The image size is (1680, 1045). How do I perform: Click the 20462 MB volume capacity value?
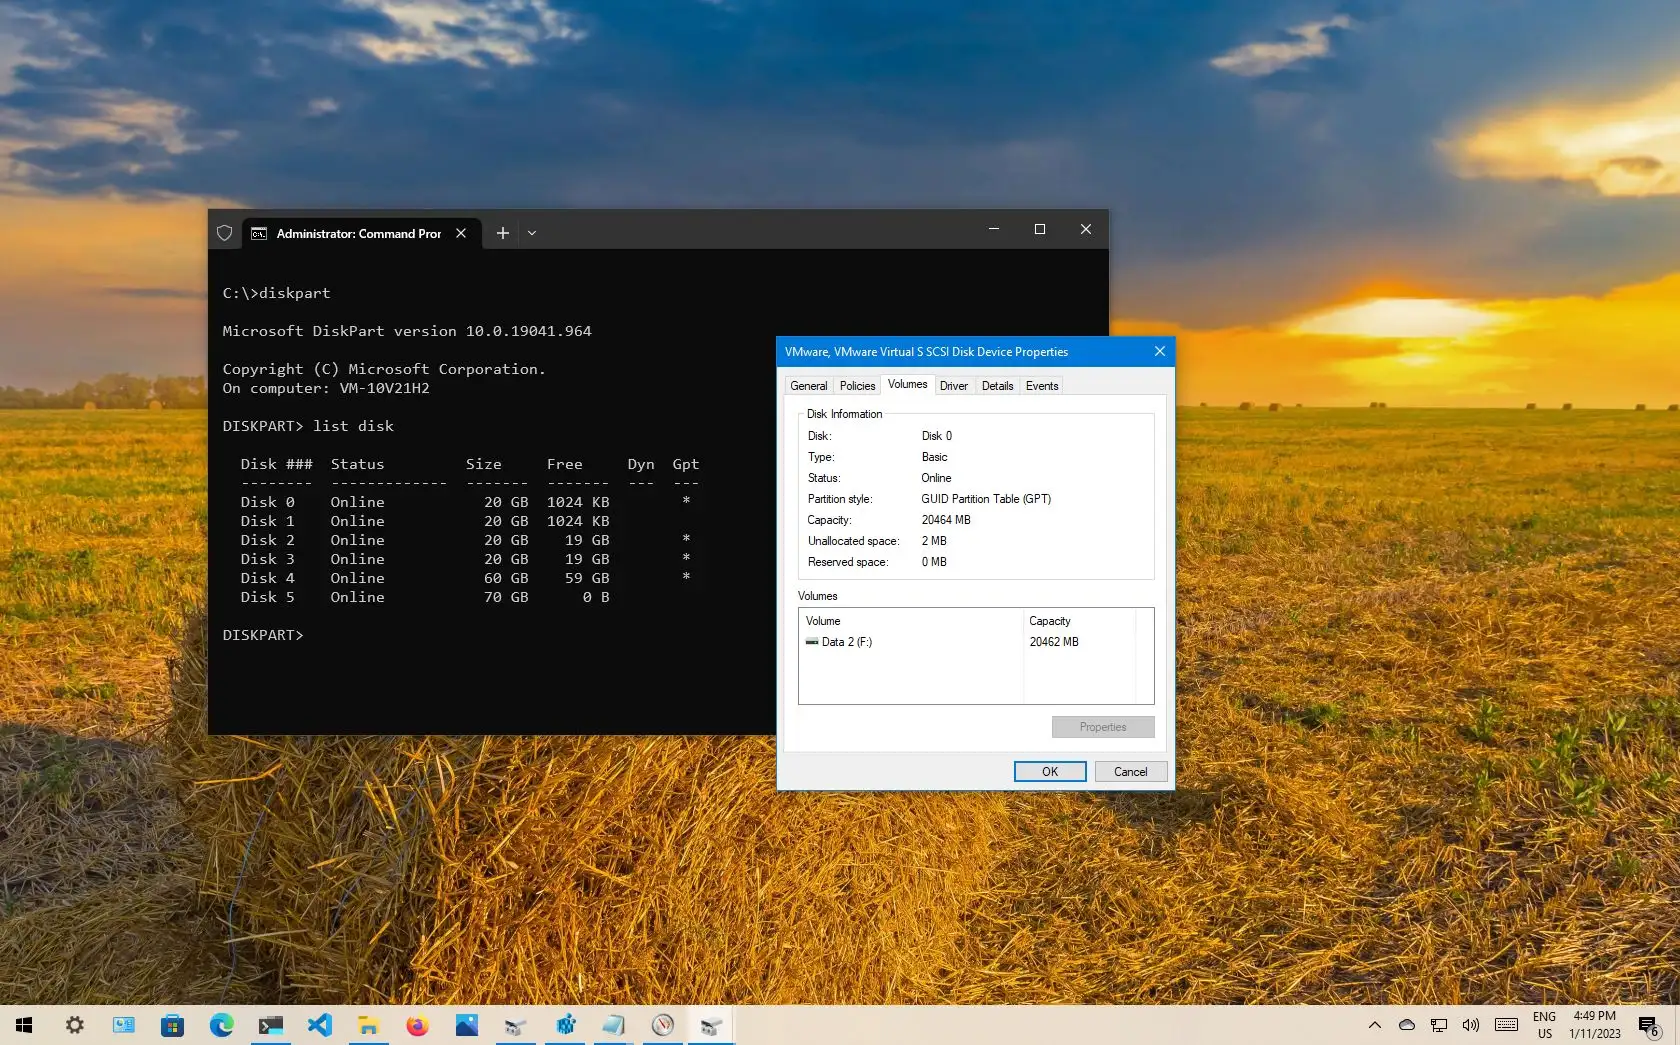[x=1054, y=642]
